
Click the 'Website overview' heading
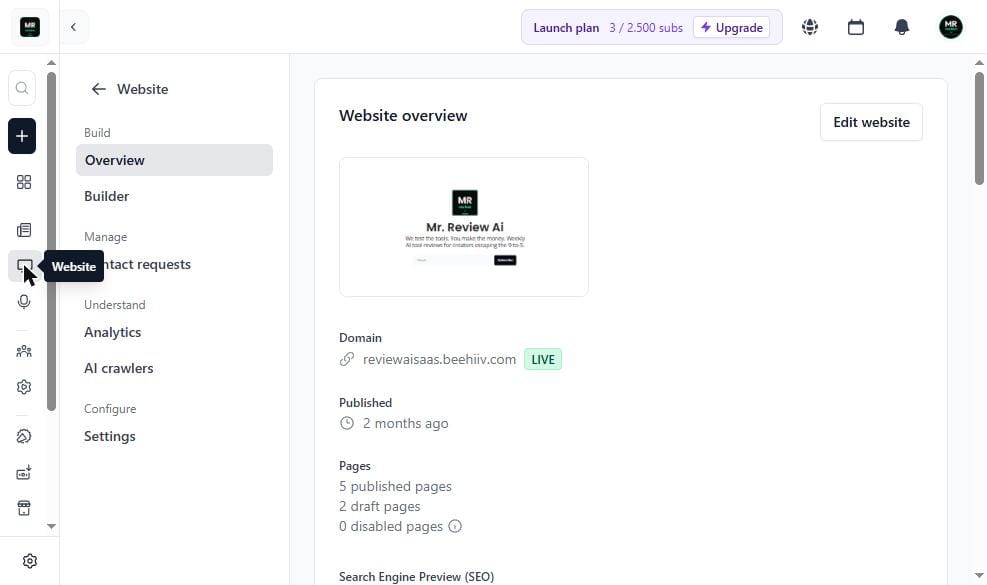click(x=403, y=116)
